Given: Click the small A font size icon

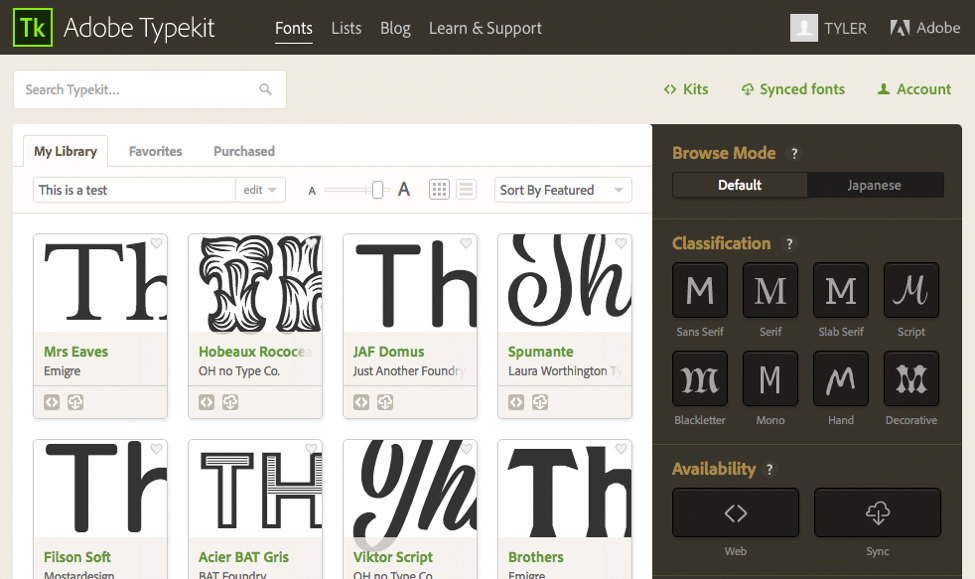Looking at the screenshot, I should (x=312, y=191).
